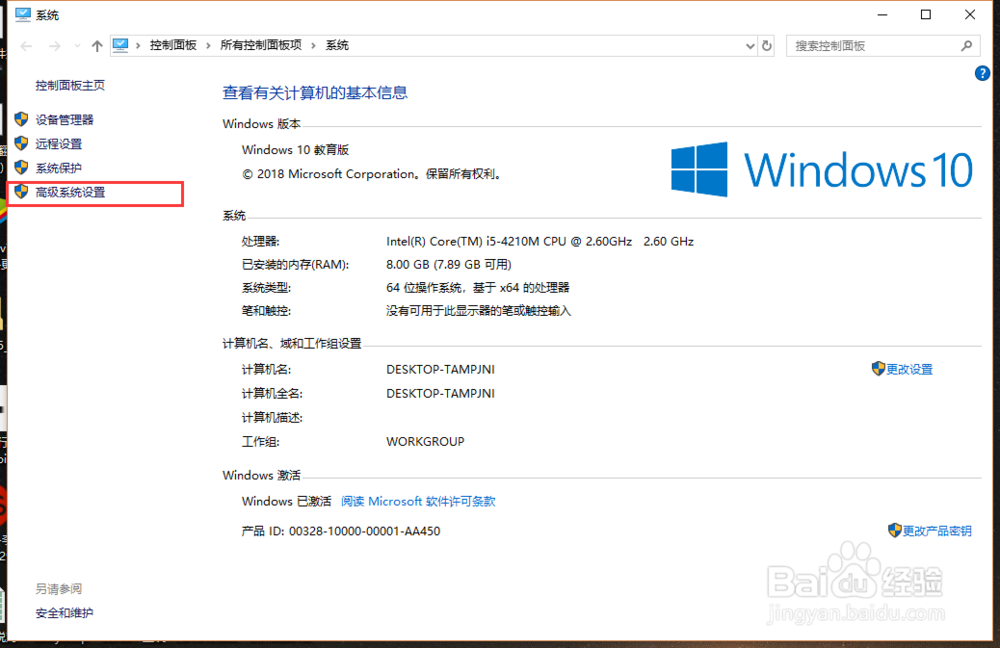This screenshot has width=1000, height=648.
Task: Click the Windows 10 logo
Action: point(821,170)
